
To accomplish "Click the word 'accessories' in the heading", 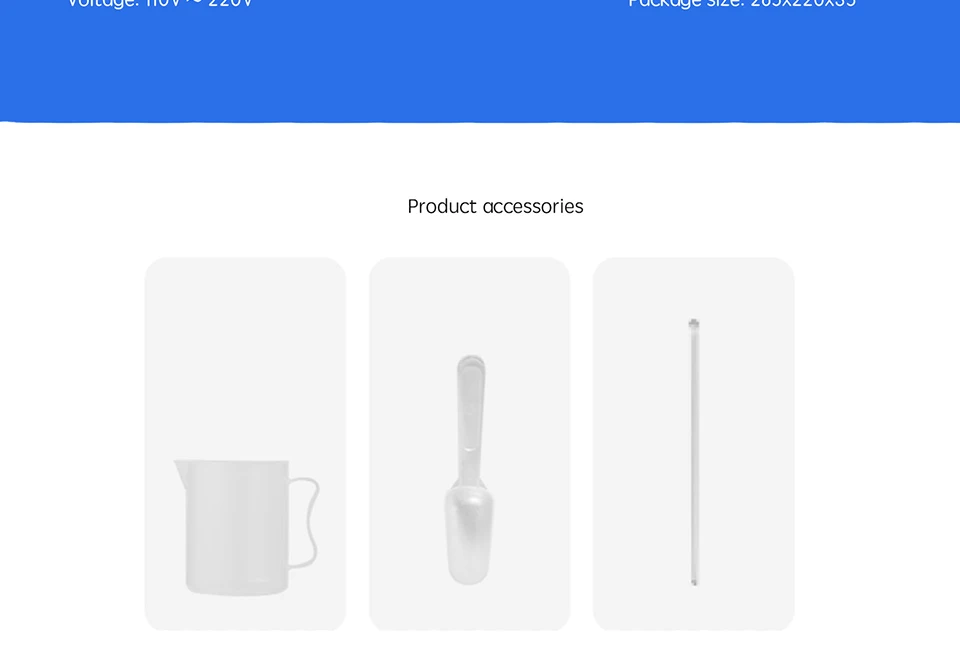I will [533, 206].
